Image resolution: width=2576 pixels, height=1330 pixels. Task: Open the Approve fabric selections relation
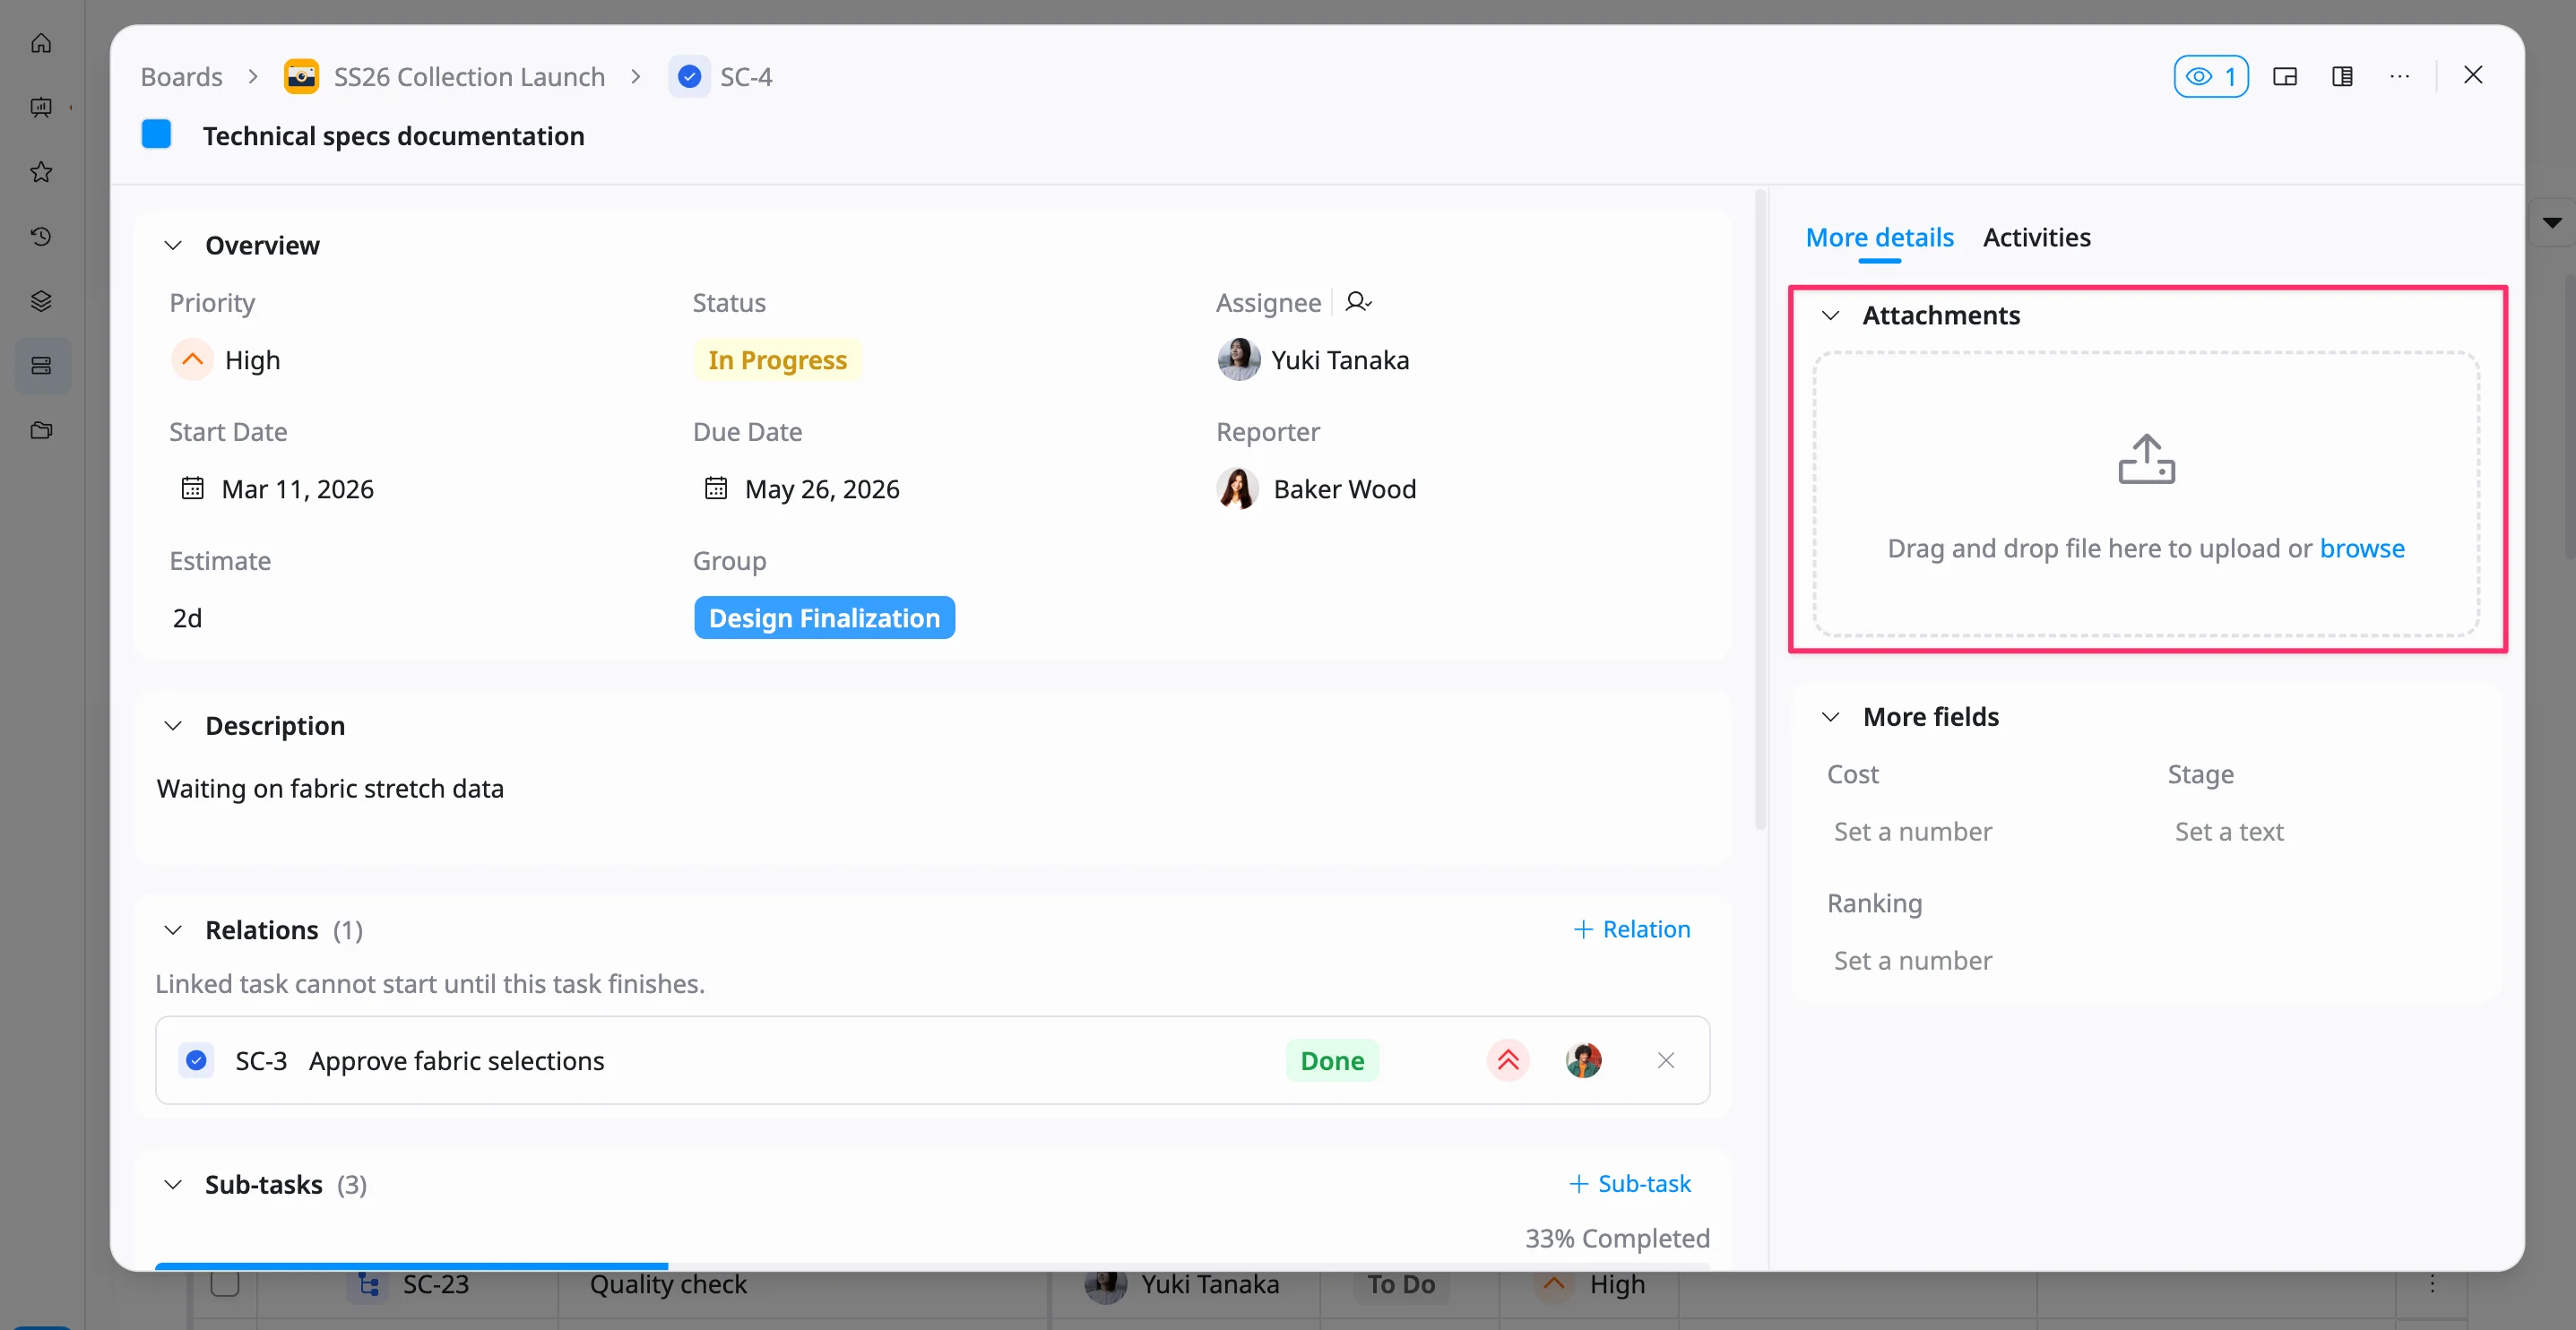click(456, 1060)
